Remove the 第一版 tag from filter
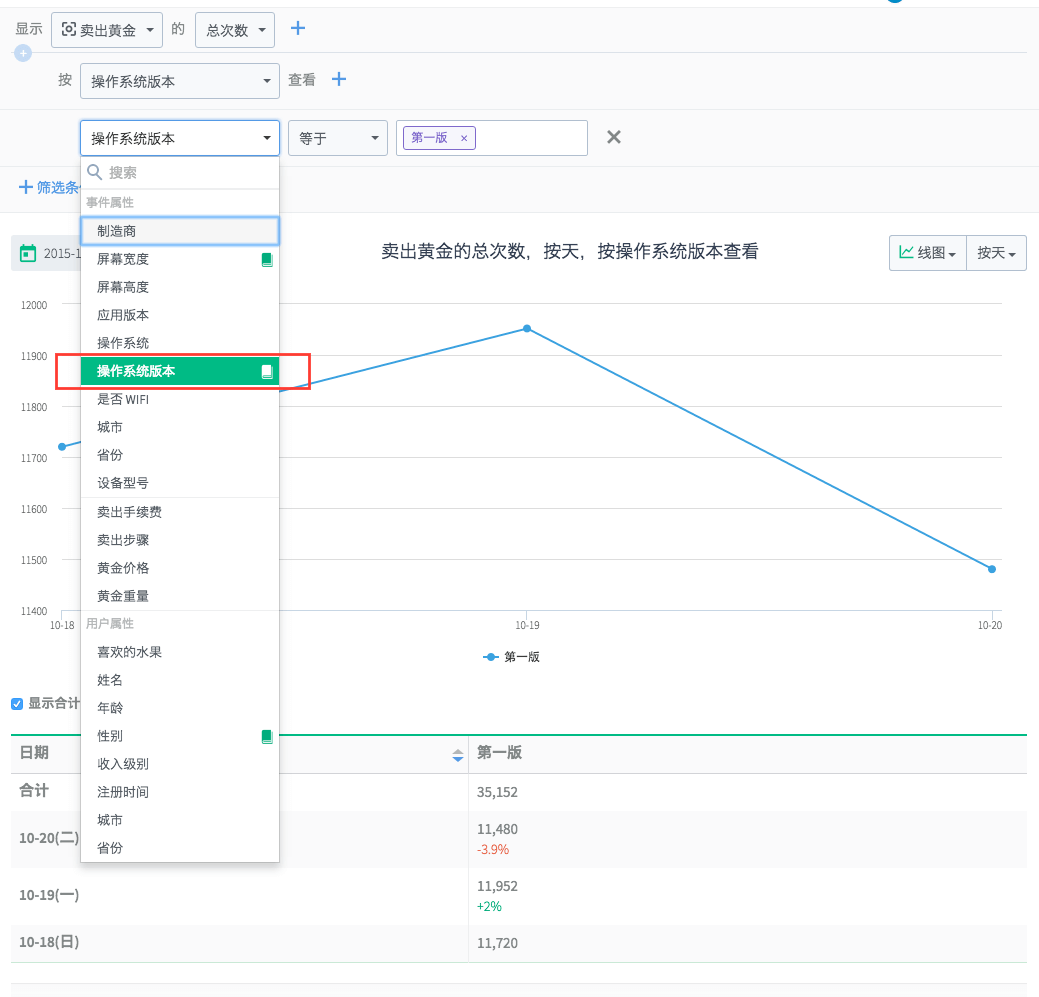 click(464, 138)
